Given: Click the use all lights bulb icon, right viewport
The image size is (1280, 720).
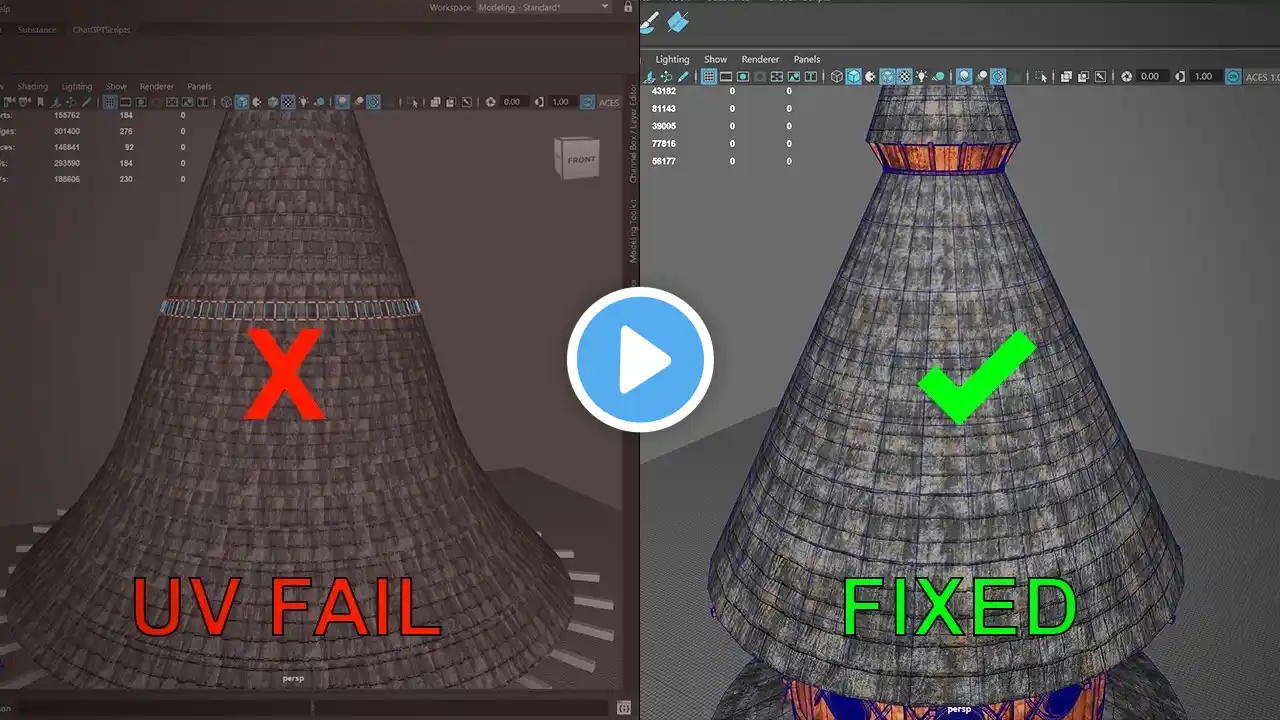Looking at the screenshot, I should point(921,77).
